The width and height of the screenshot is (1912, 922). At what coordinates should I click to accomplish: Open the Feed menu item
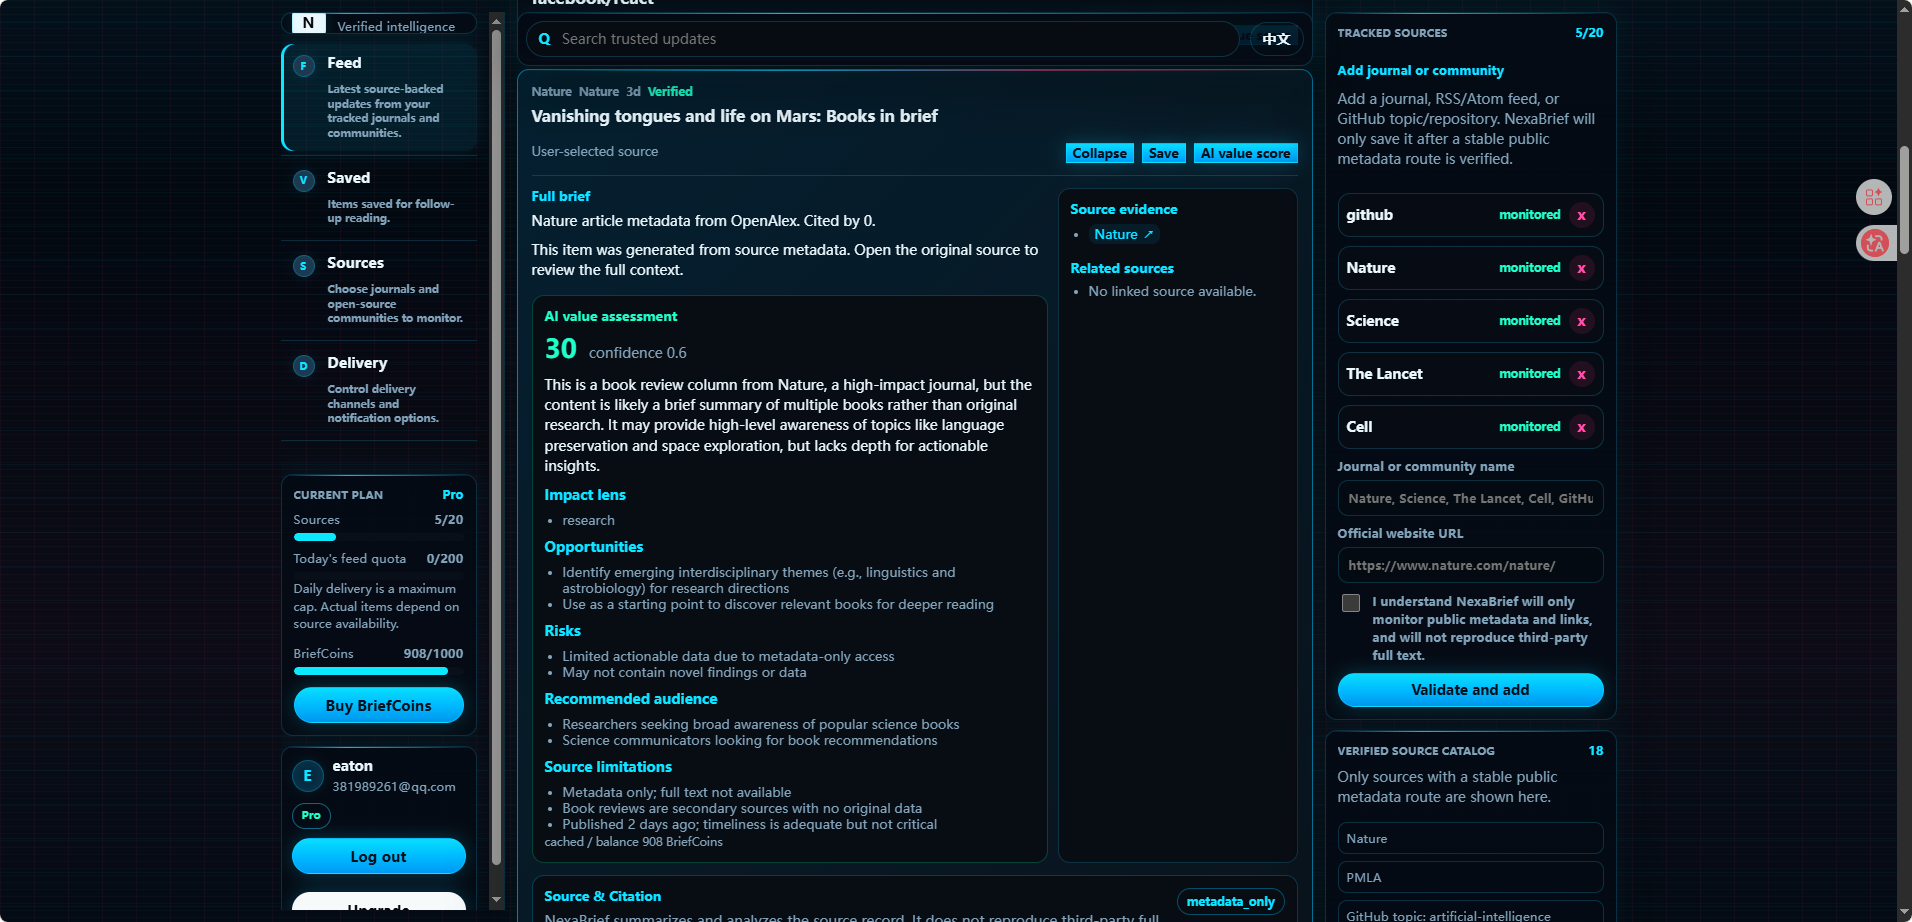click(x=379, y=97)
